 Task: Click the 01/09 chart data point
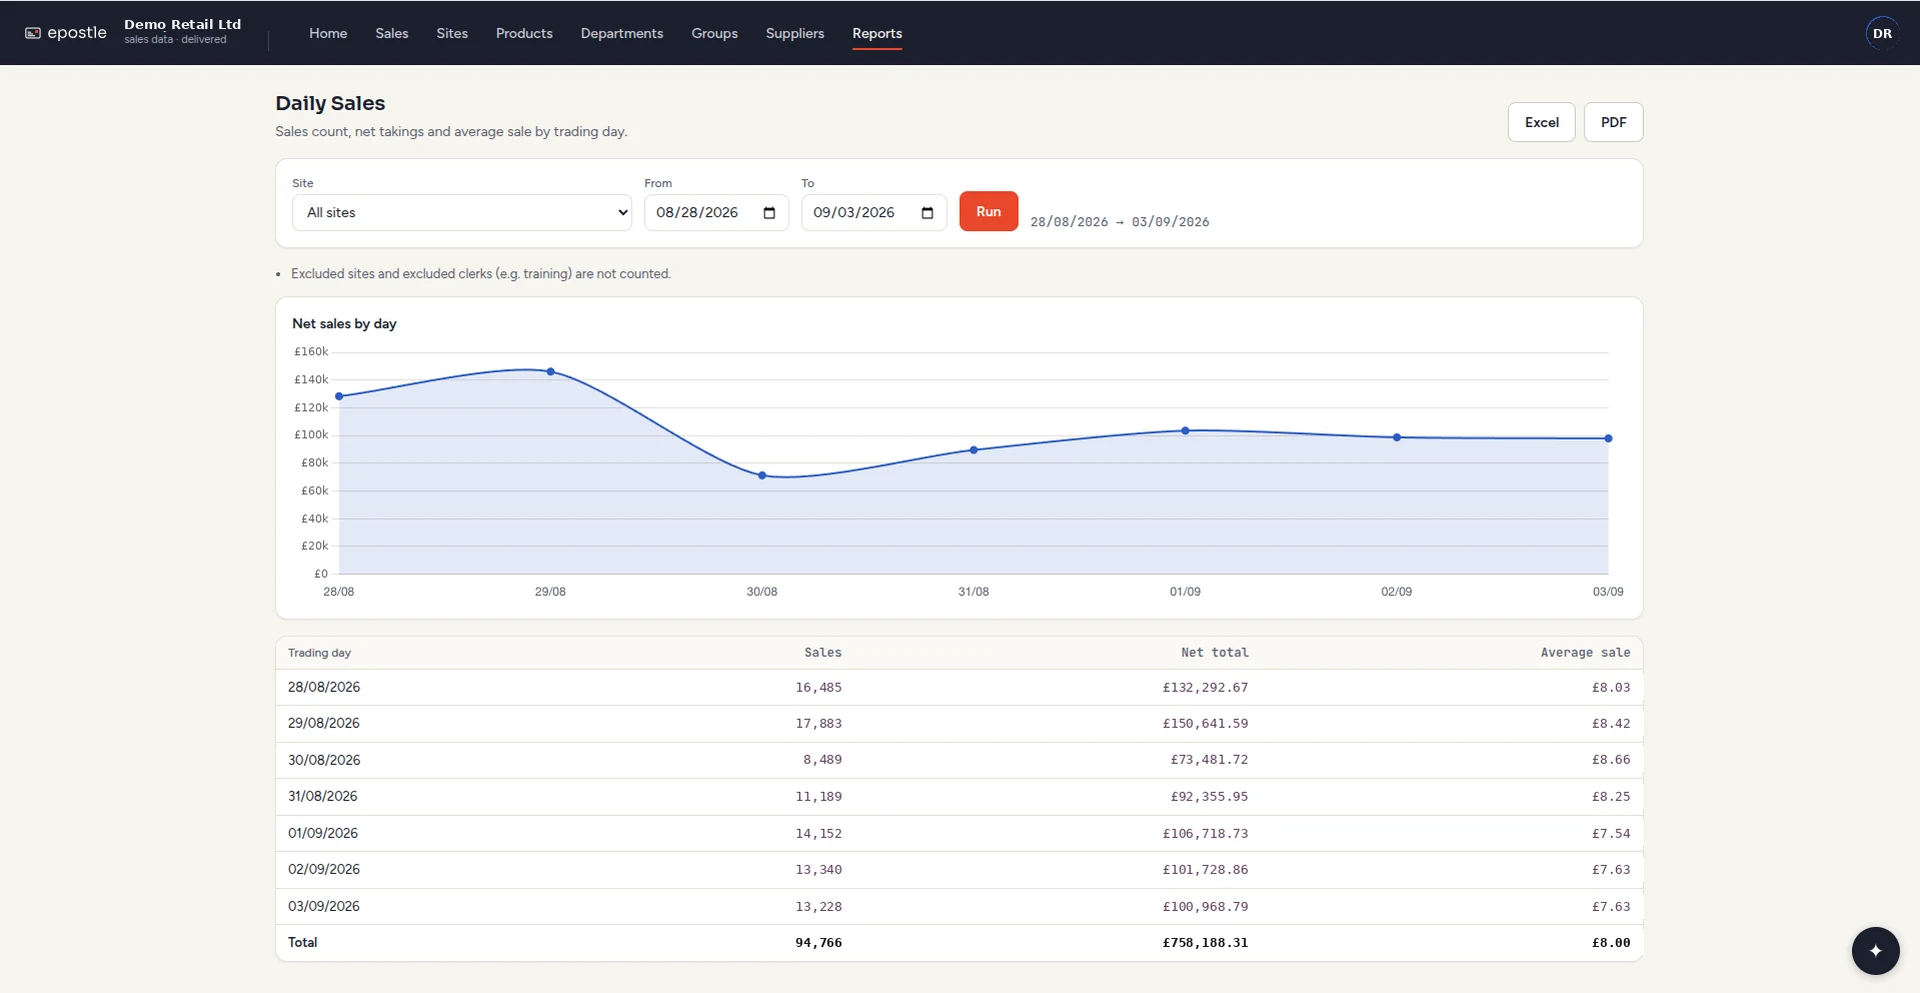1185,431
